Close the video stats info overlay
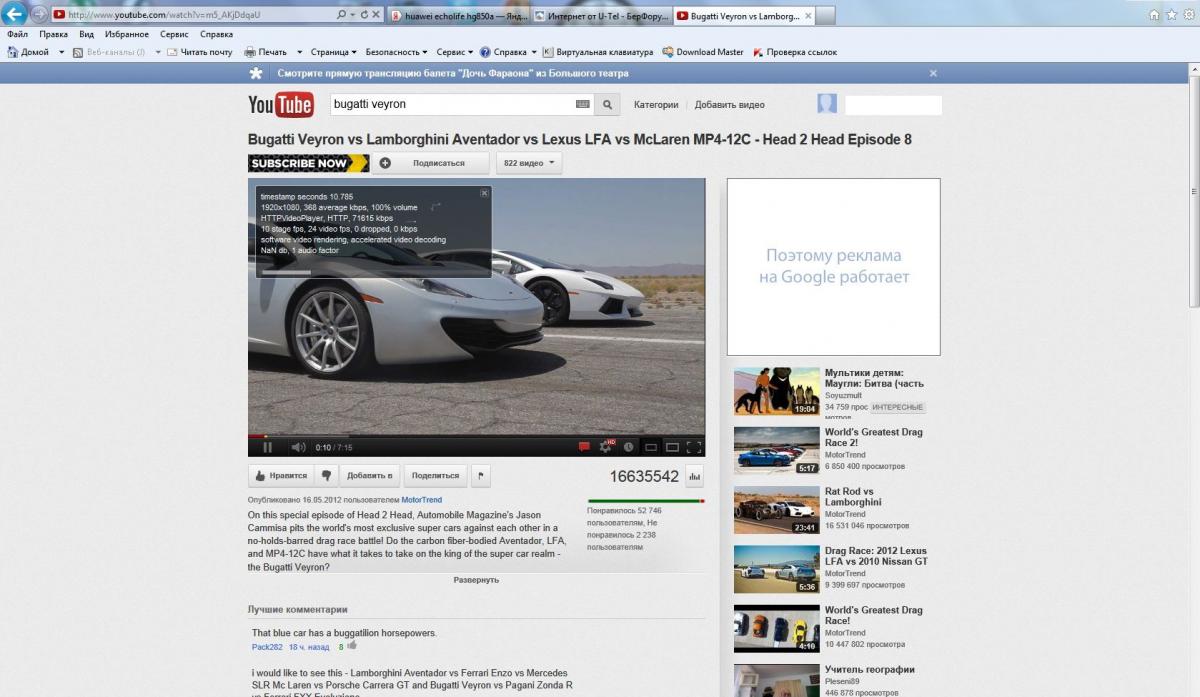Screen dimensions: 1200x697 tap(484, 192)
